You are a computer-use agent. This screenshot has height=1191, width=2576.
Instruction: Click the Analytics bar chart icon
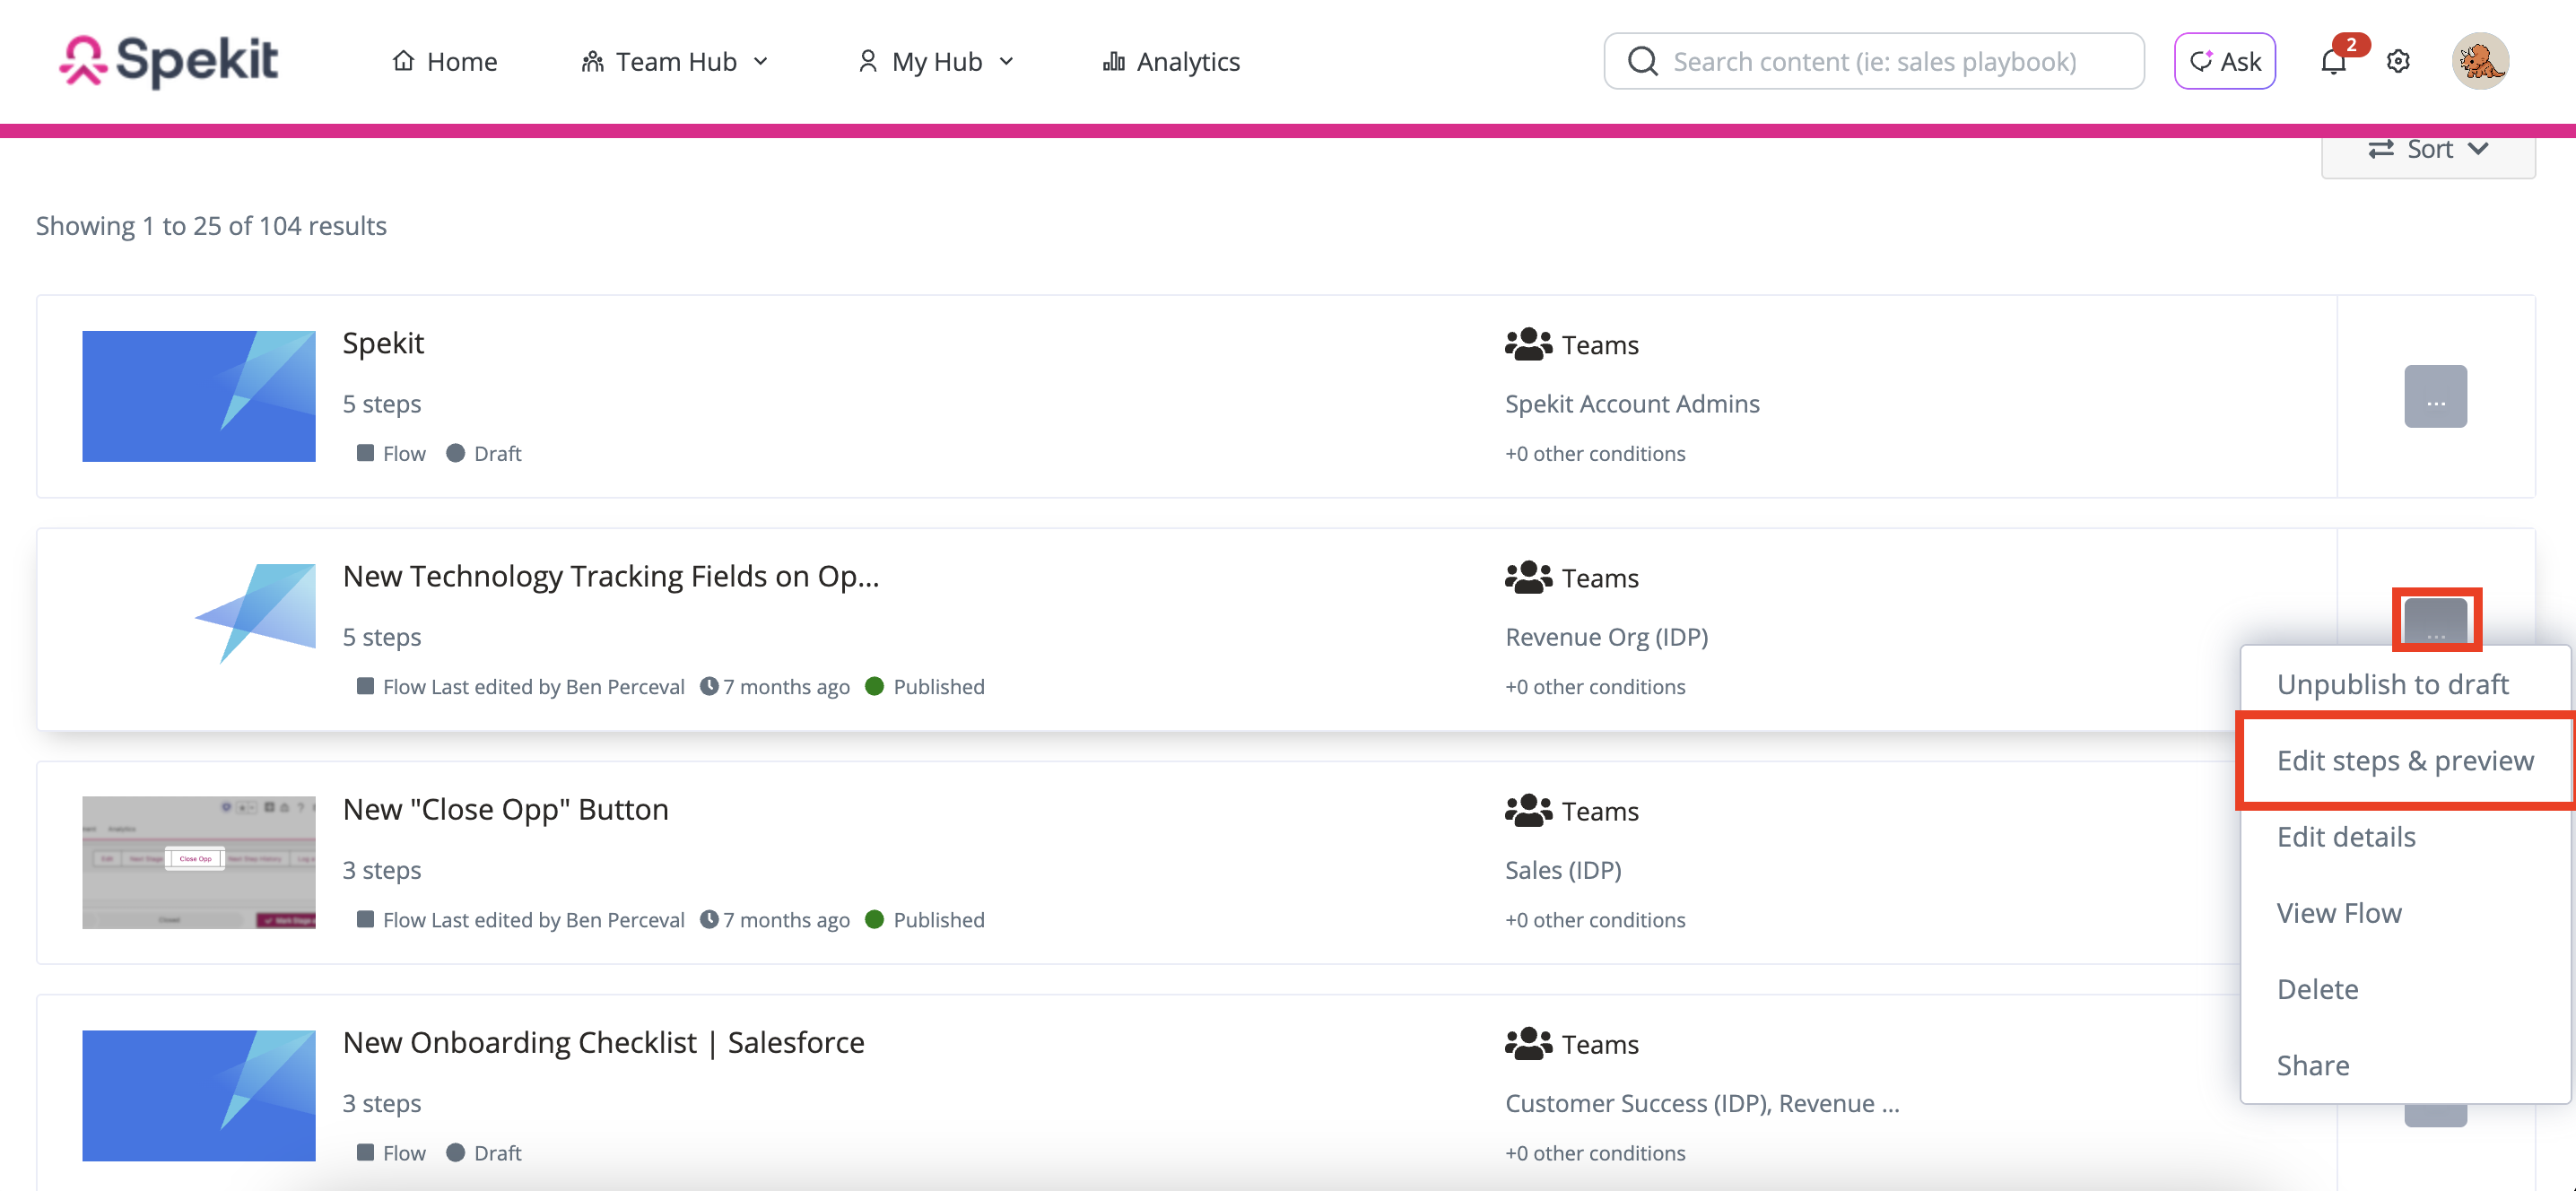pos(1114,62)
